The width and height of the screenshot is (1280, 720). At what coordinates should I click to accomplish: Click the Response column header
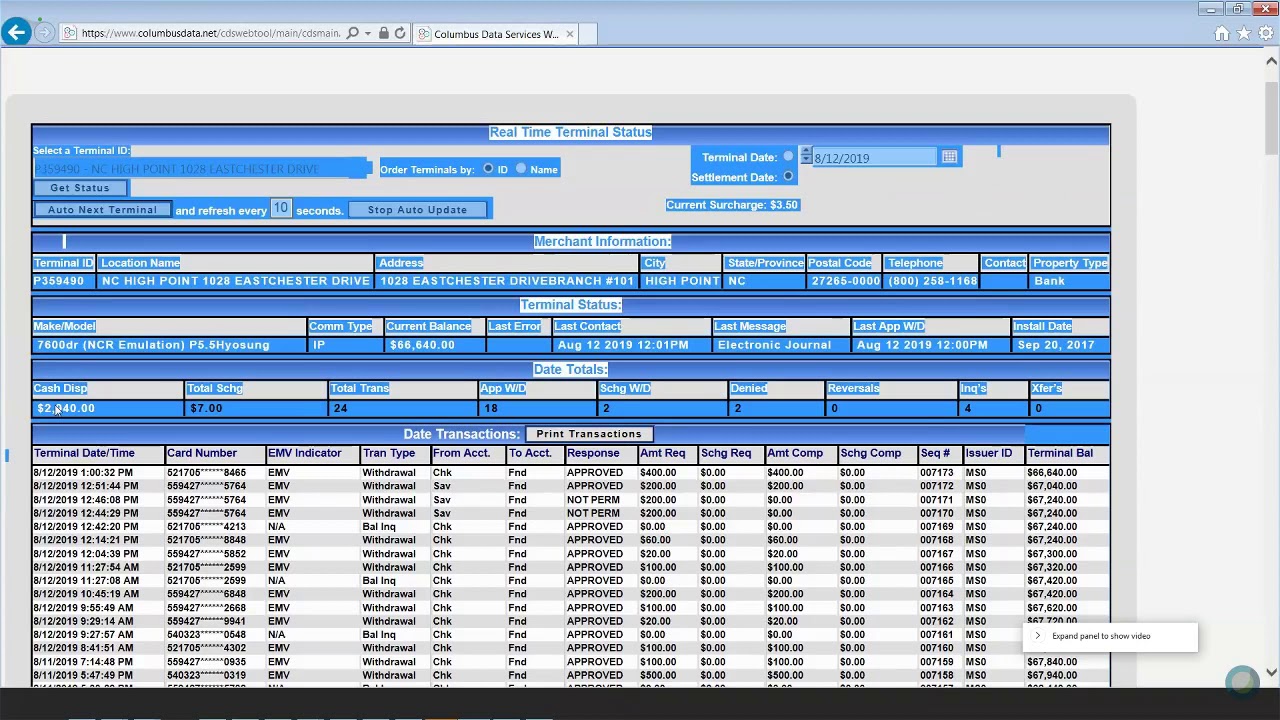[593, 453]
